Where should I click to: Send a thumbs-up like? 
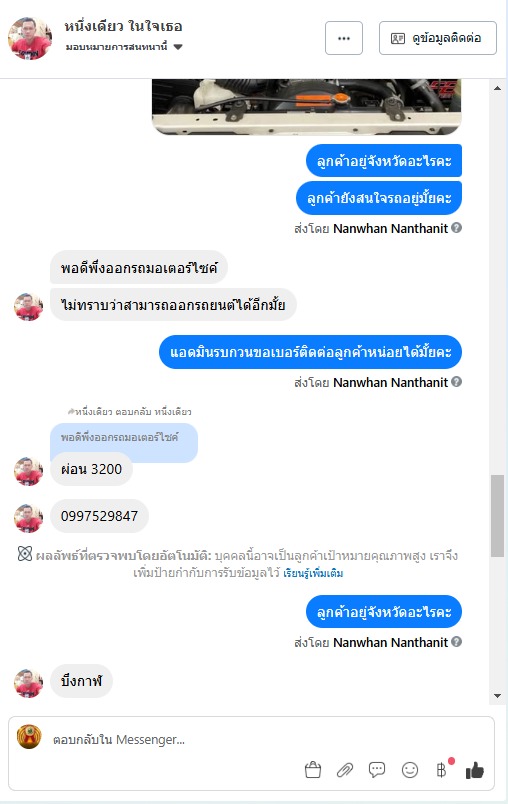[475, 770]
